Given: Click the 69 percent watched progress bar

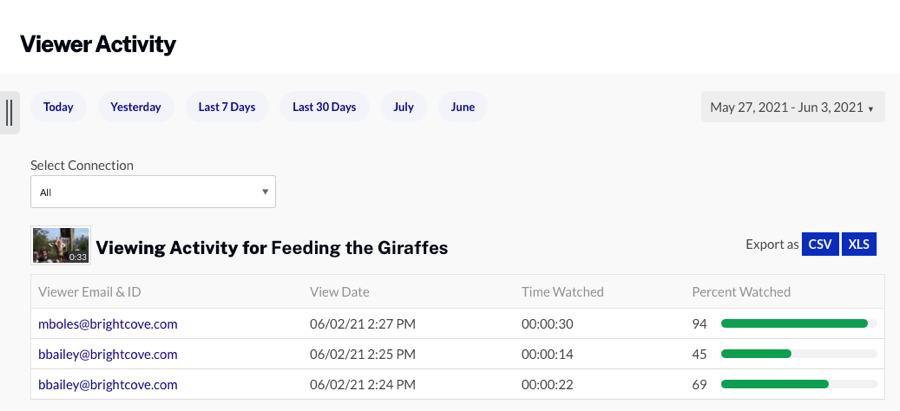Looking at the screenshot, I should [798, 384].
